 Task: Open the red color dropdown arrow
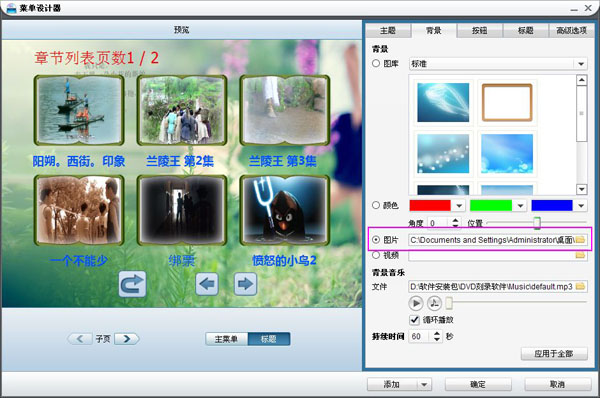click(459, 206)
